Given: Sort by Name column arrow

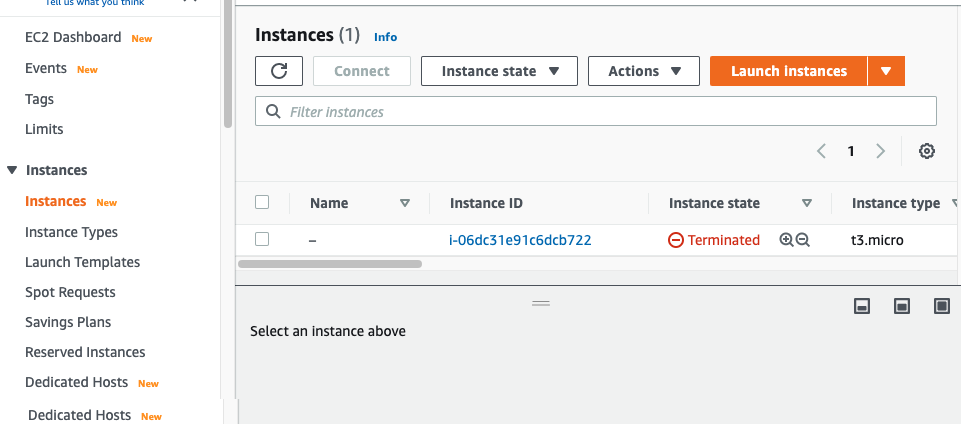Looking at the screenshot, I should pyautogui.click(x=405, y=203).
